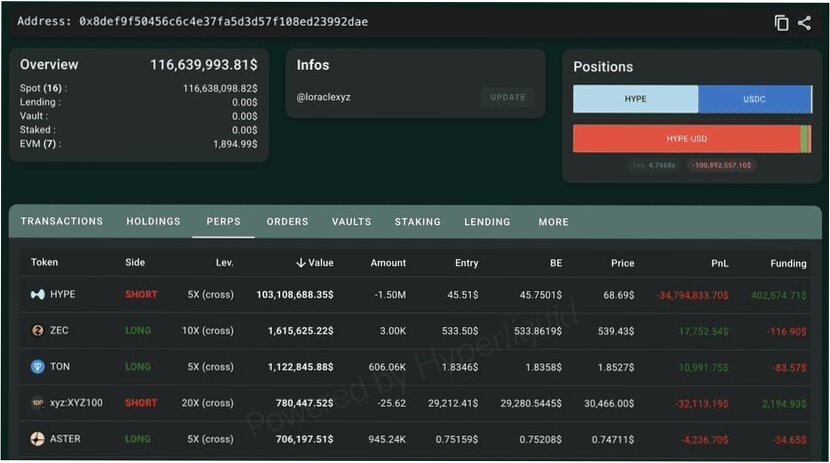The width and height of the screenshot is (830, 463).
Task: Click the xyz:XYZ100 token name
Action: [x=76, y=403]
